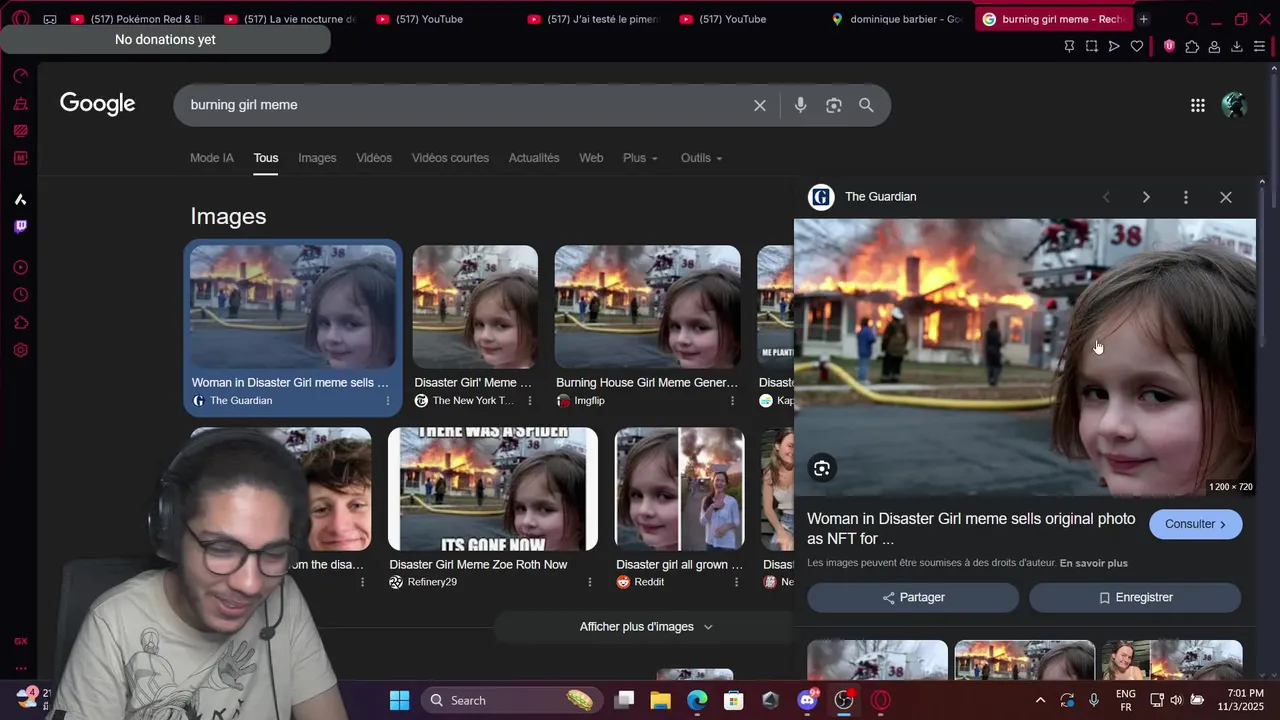Open The Guardian source in preview header
The height and width of the screenshot is (720, 1280).
(862, 197)
